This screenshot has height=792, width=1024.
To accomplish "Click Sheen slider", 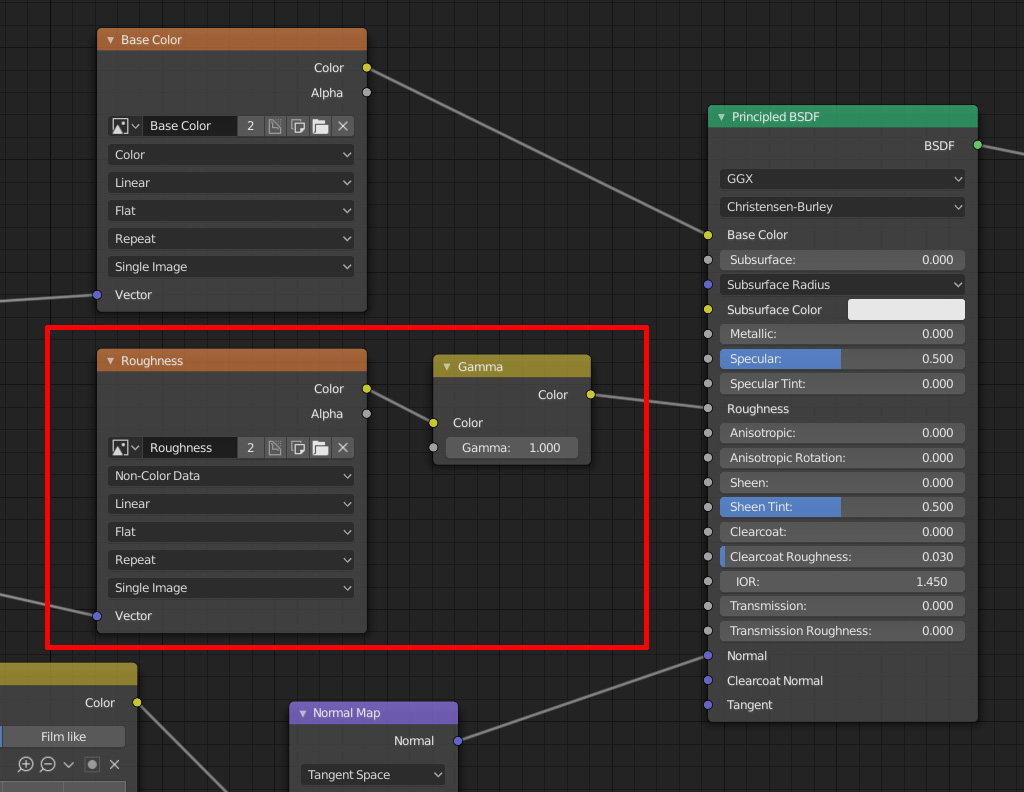I will pyautogui.click(x=842, y=483).
